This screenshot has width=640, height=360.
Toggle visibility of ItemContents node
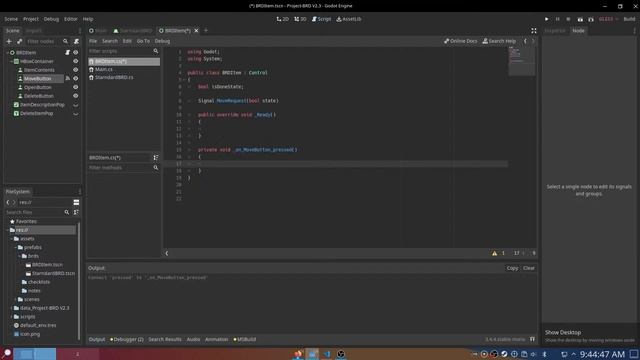pyautogui.click(x=76, y=70)
